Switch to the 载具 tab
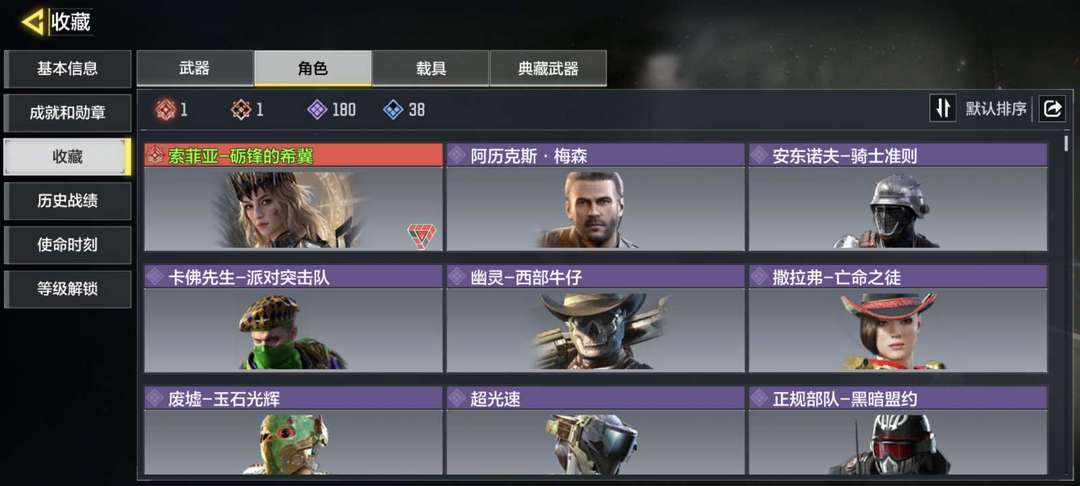This screenshot has height=486, width=1080. 430,68
